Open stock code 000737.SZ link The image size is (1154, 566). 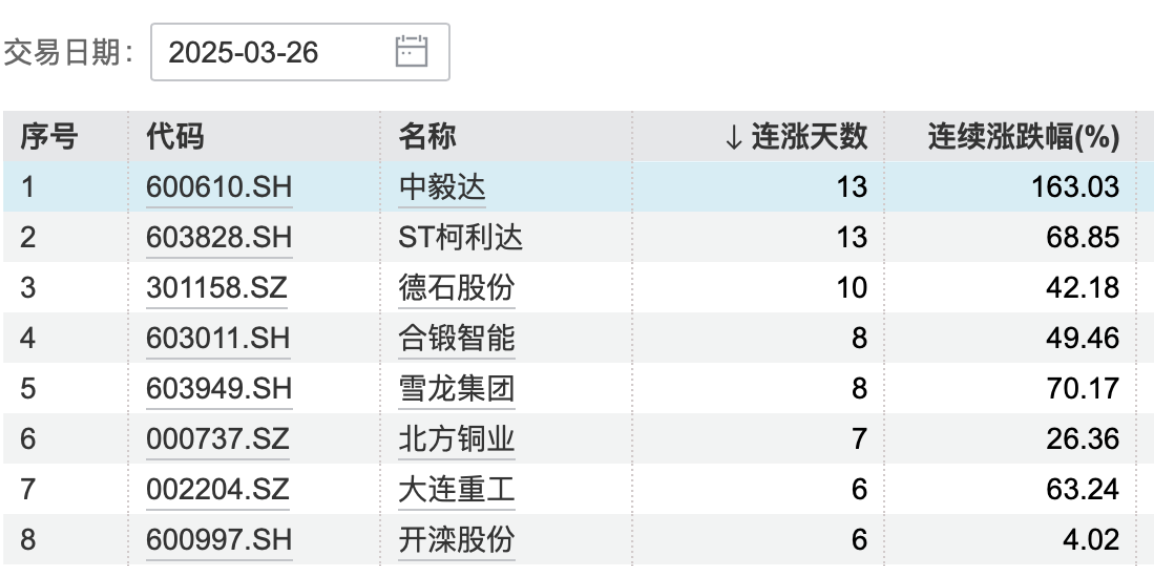[218, 439]
